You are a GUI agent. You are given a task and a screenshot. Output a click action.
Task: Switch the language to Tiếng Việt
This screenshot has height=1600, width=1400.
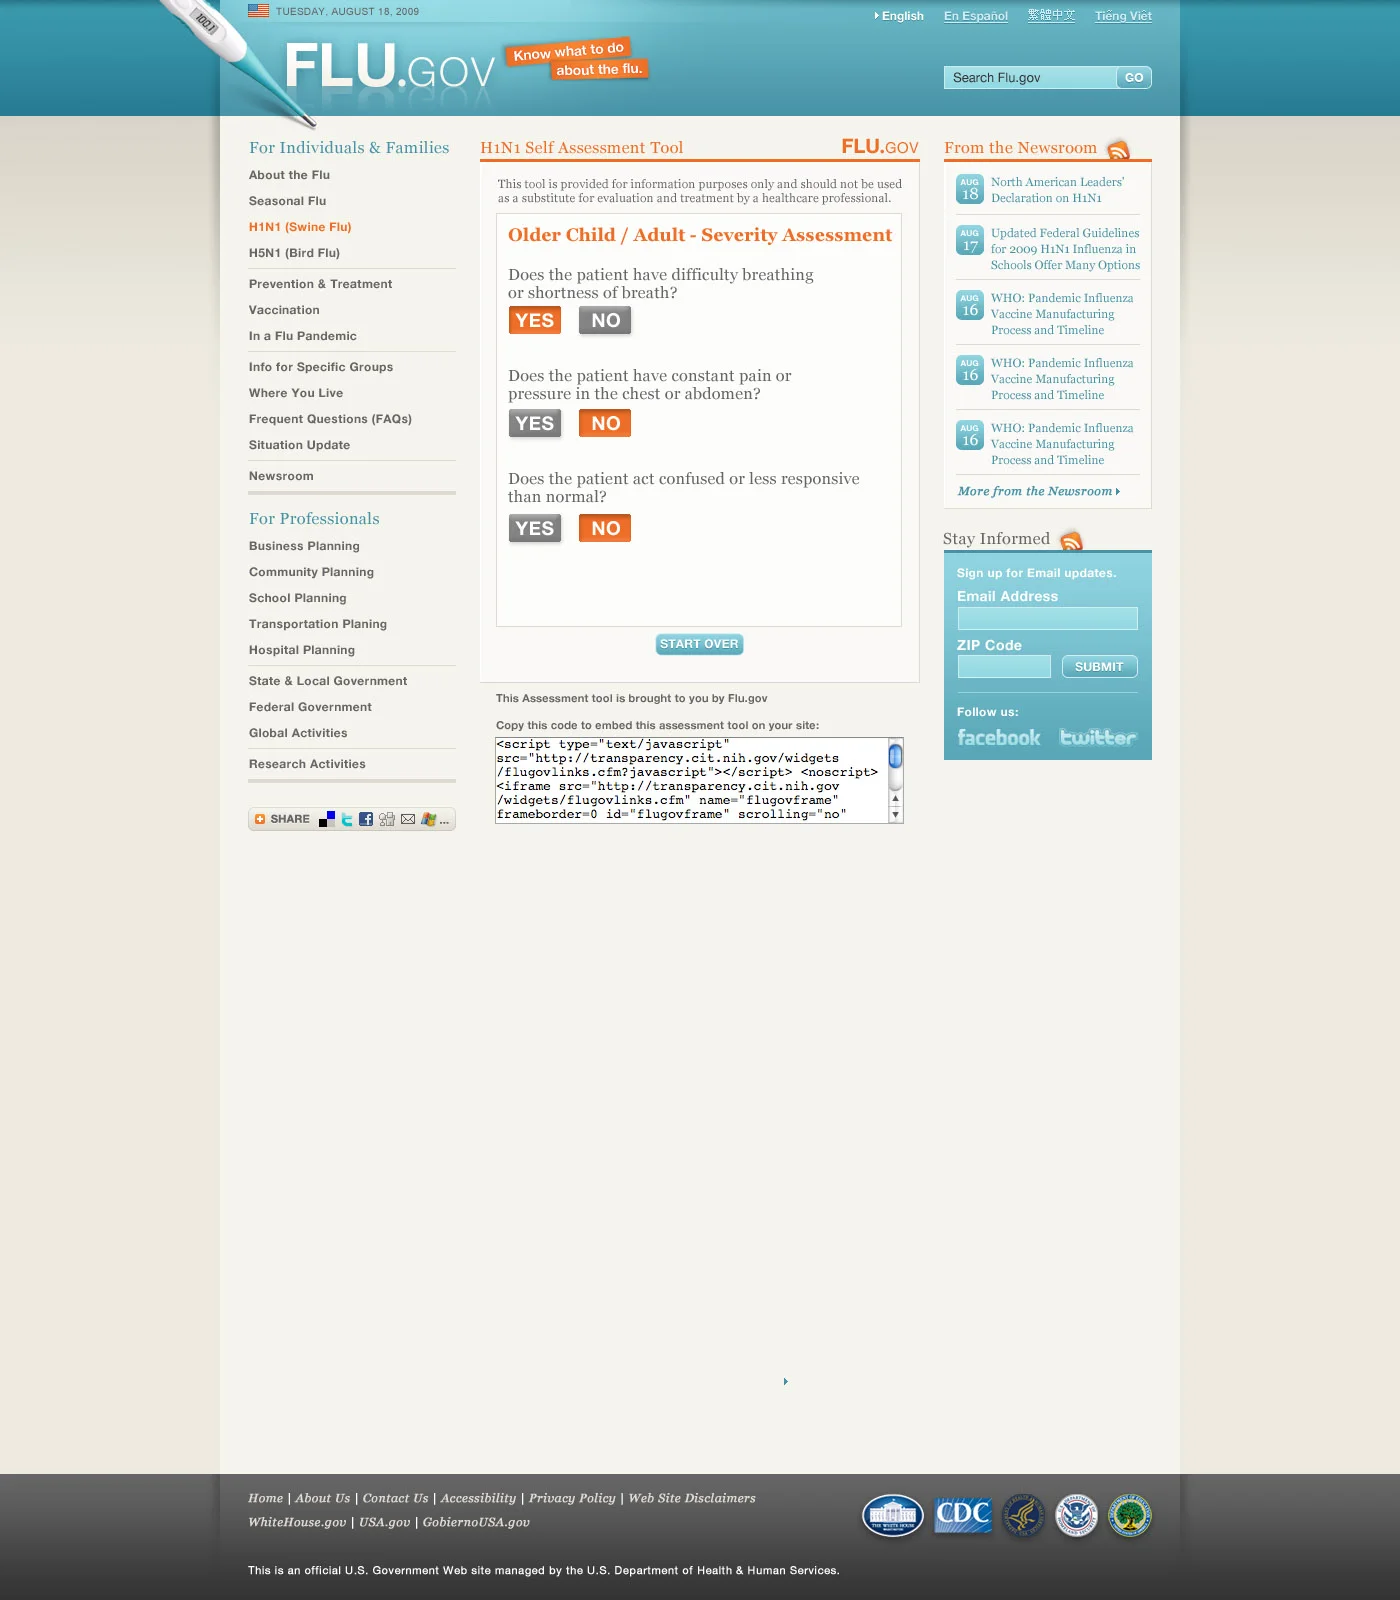pos(1123,16)
